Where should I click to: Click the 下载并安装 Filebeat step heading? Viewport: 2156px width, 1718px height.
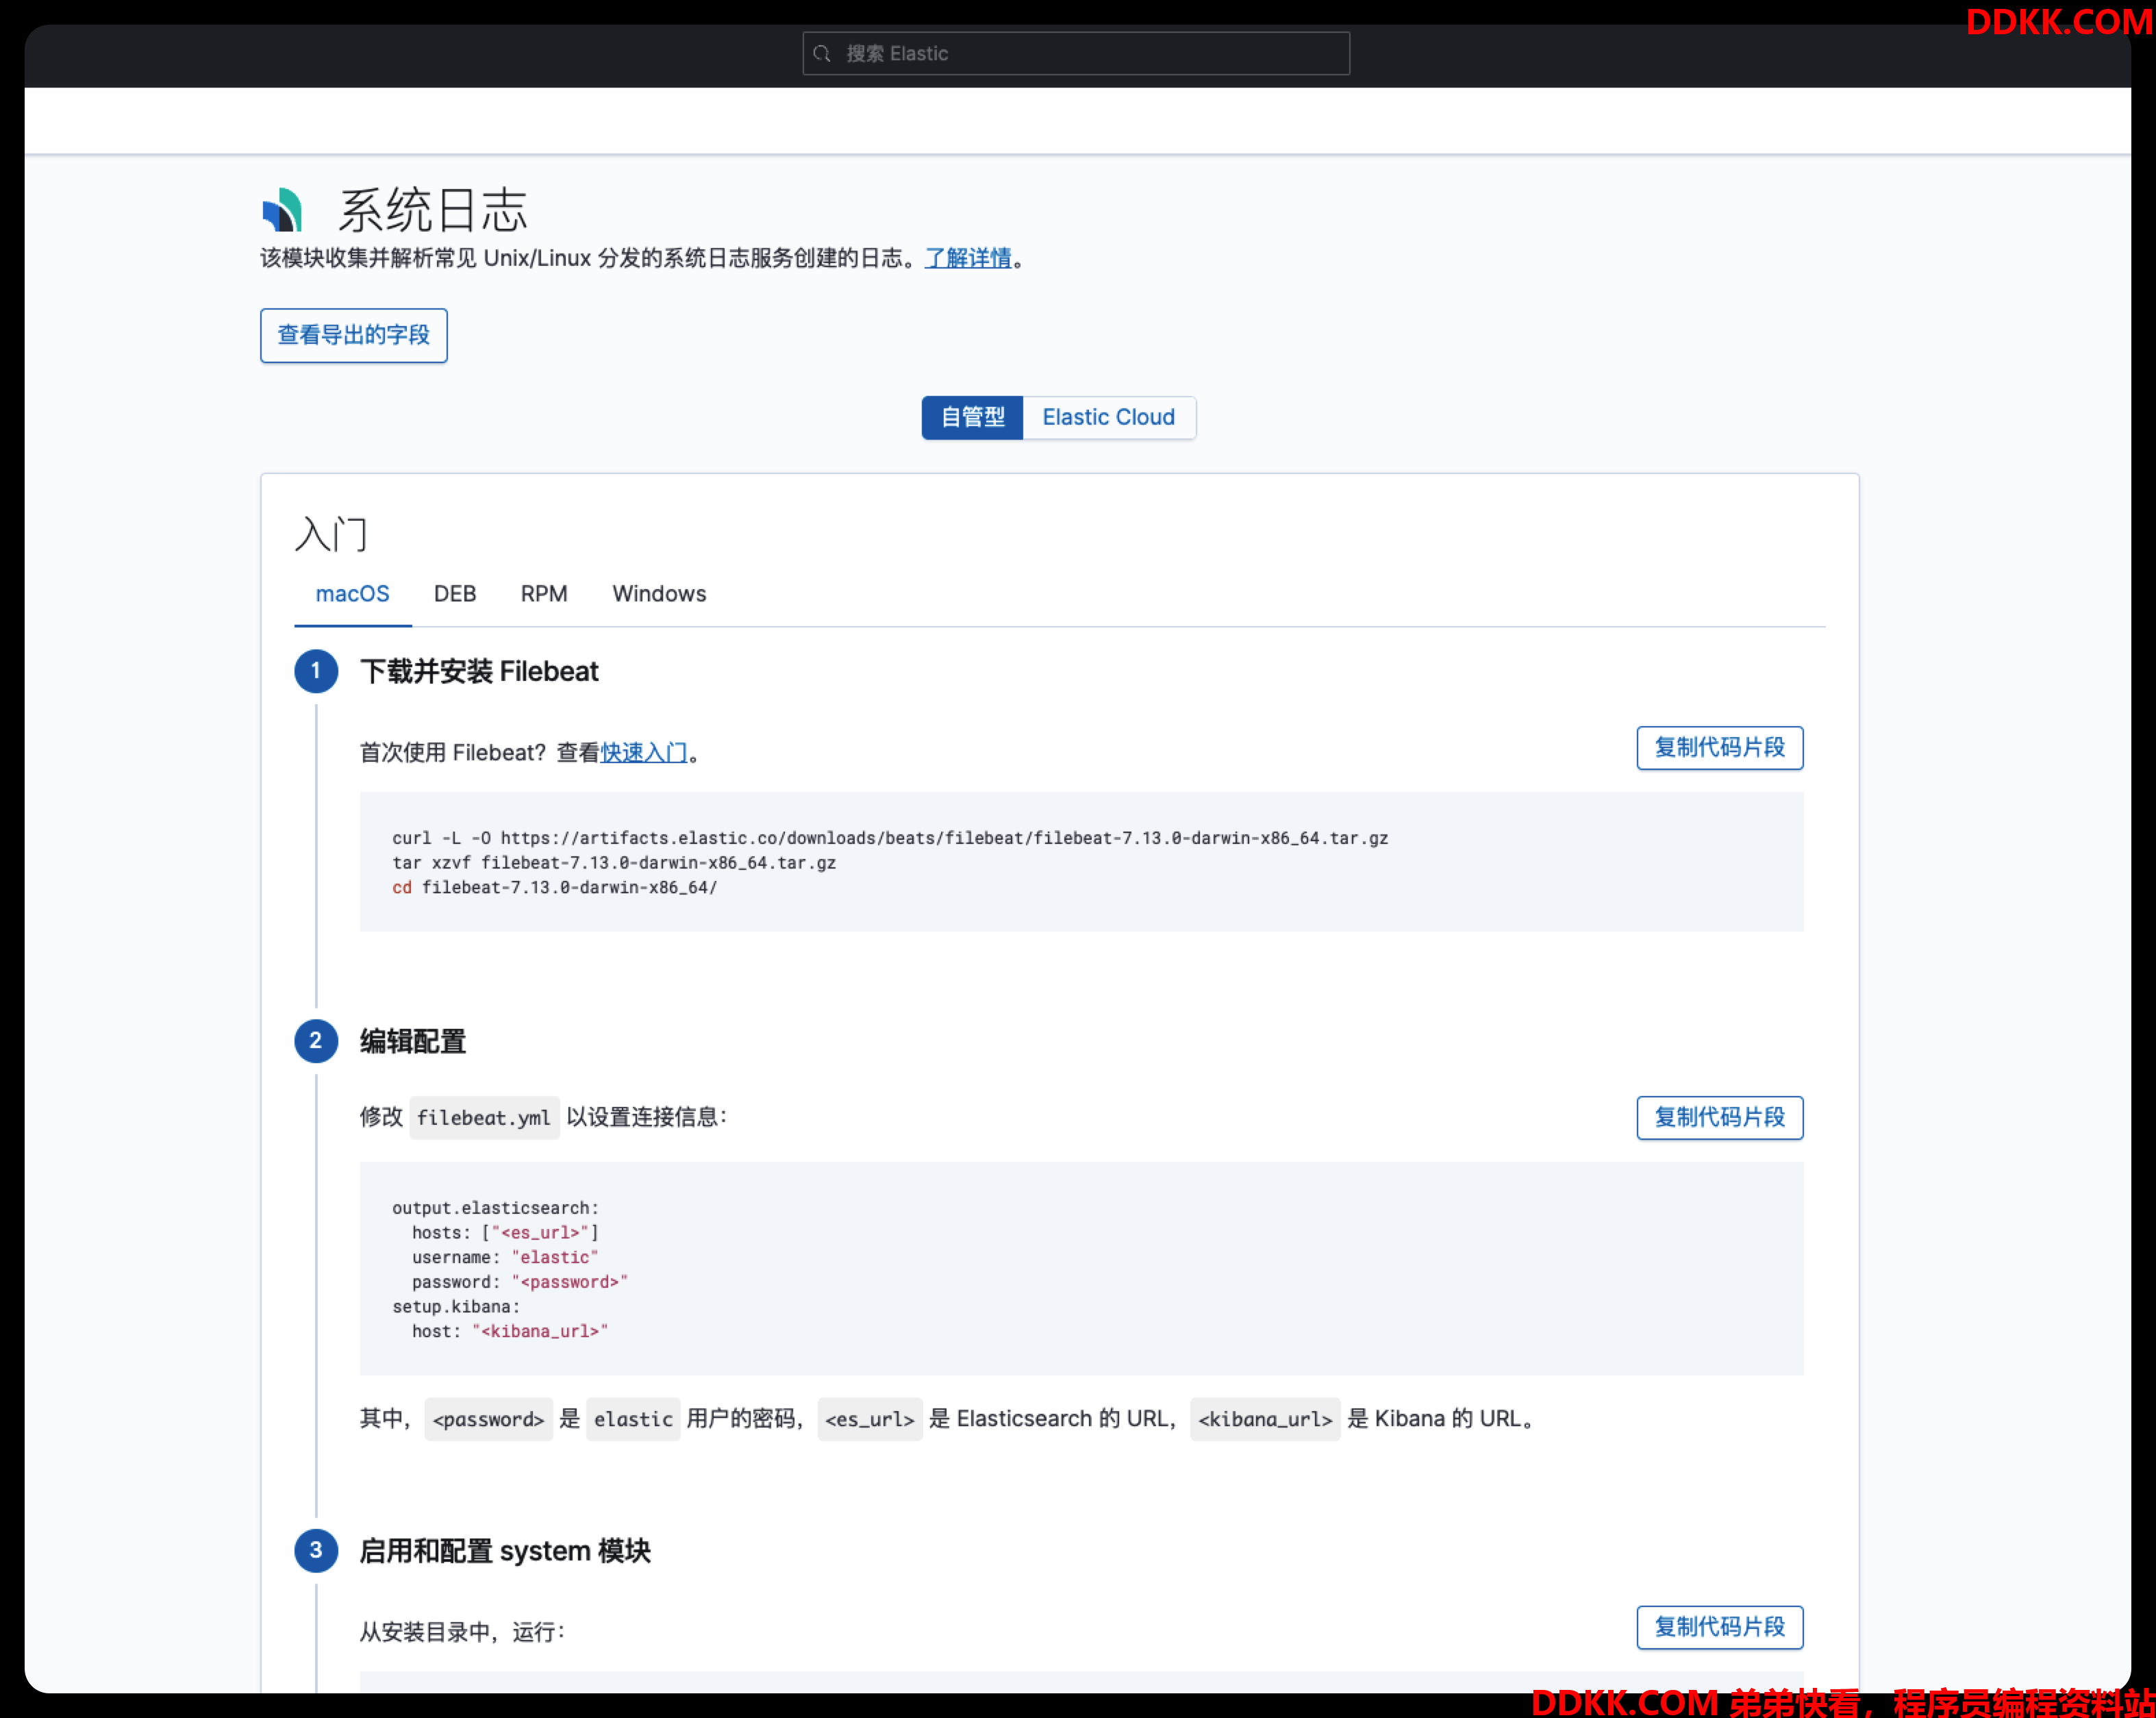479,671
